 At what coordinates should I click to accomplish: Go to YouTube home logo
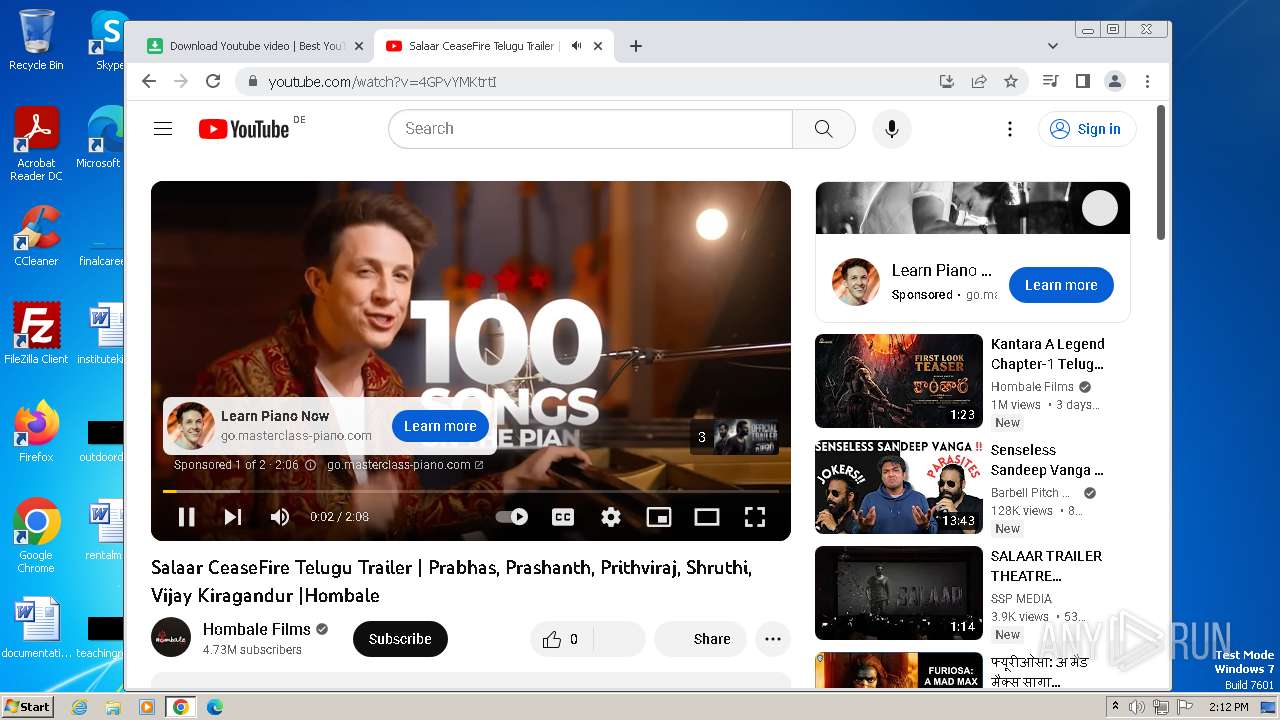coord(244,129)
